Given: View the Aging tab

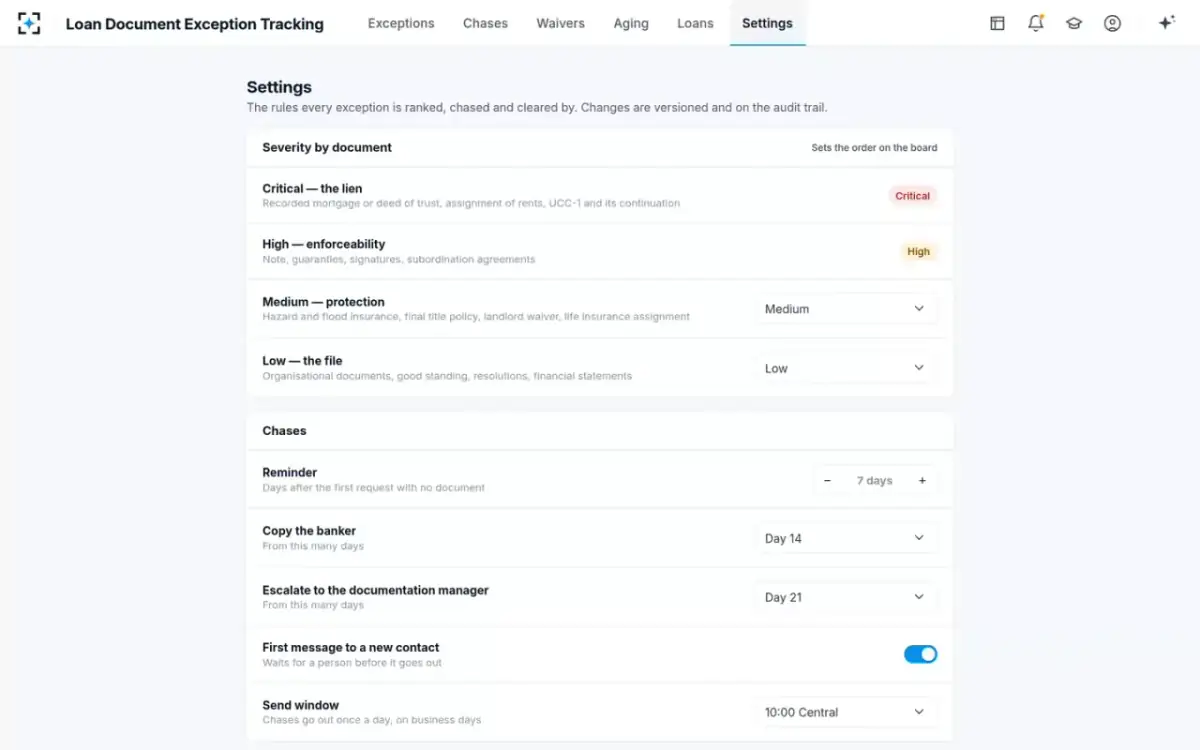Looking at the screenshot, I should [x=631, y=23].
